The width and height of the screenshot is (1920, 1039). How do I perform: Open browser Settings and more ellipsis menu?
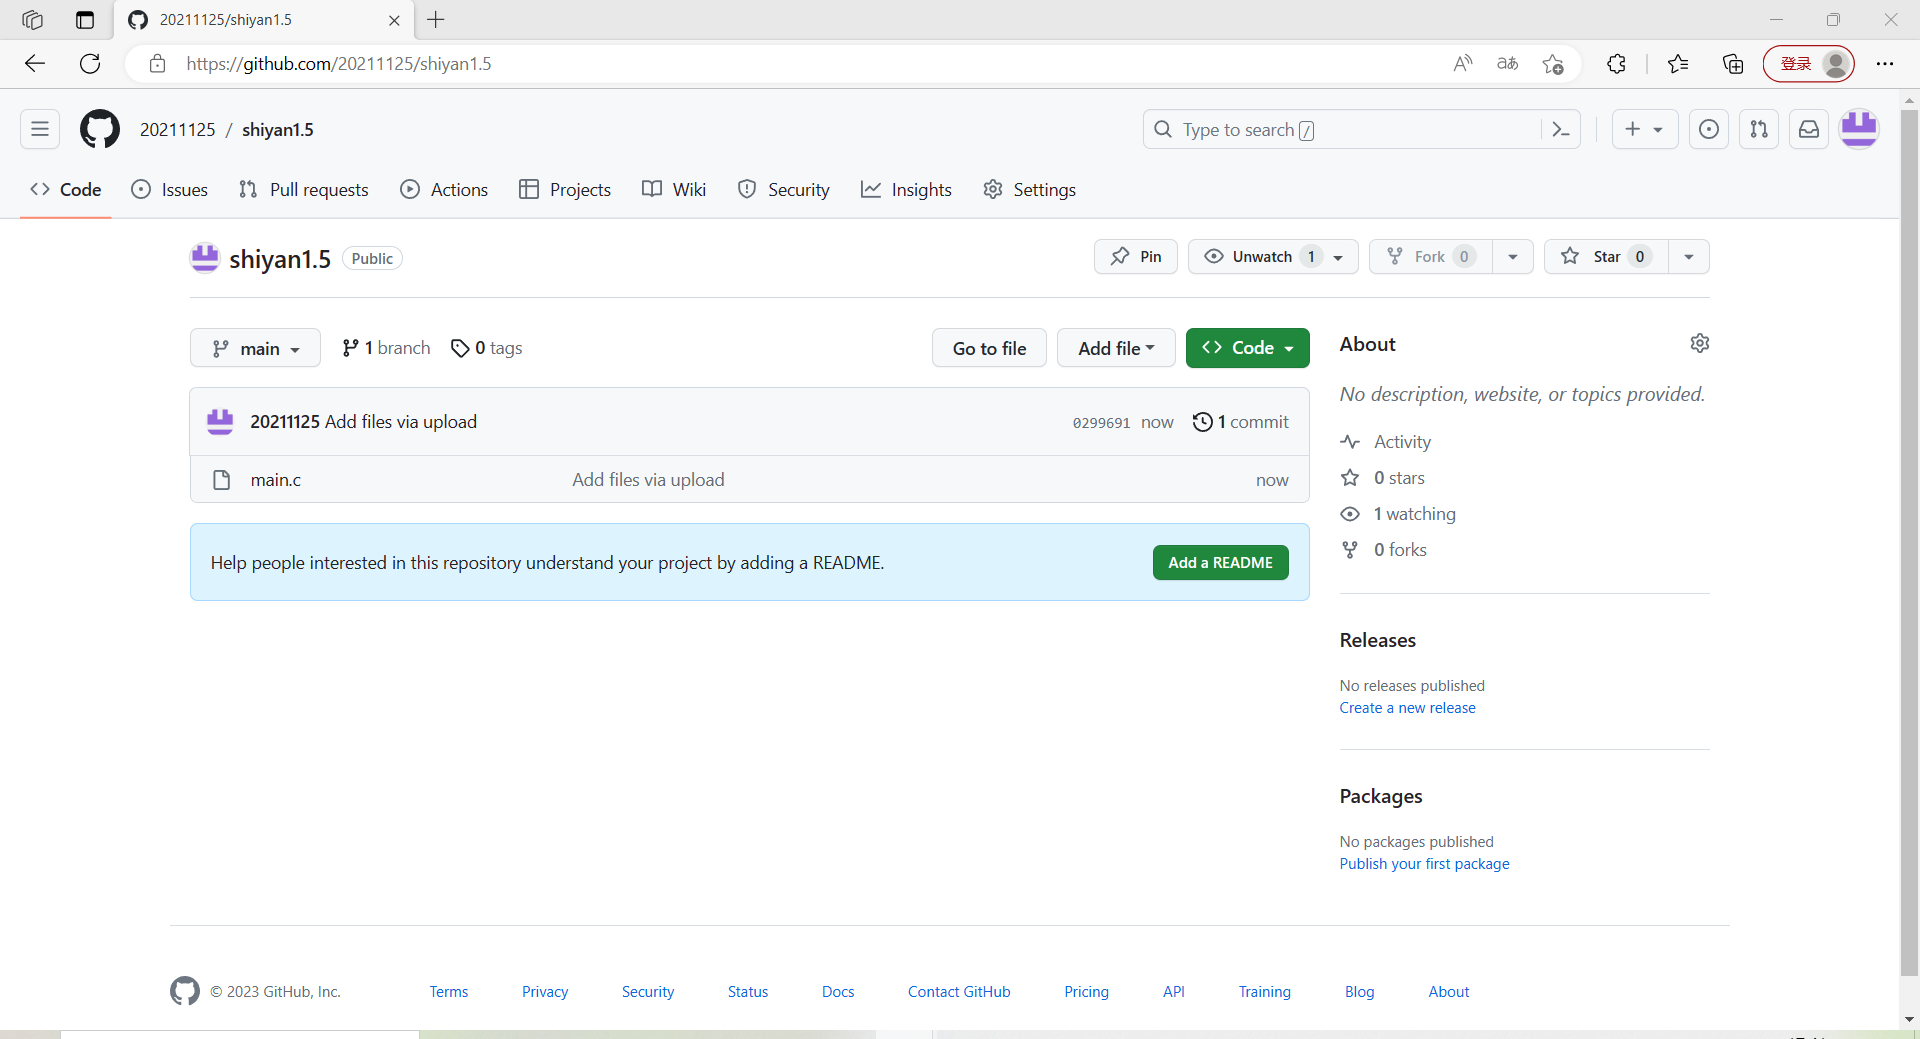[1885, 64]
